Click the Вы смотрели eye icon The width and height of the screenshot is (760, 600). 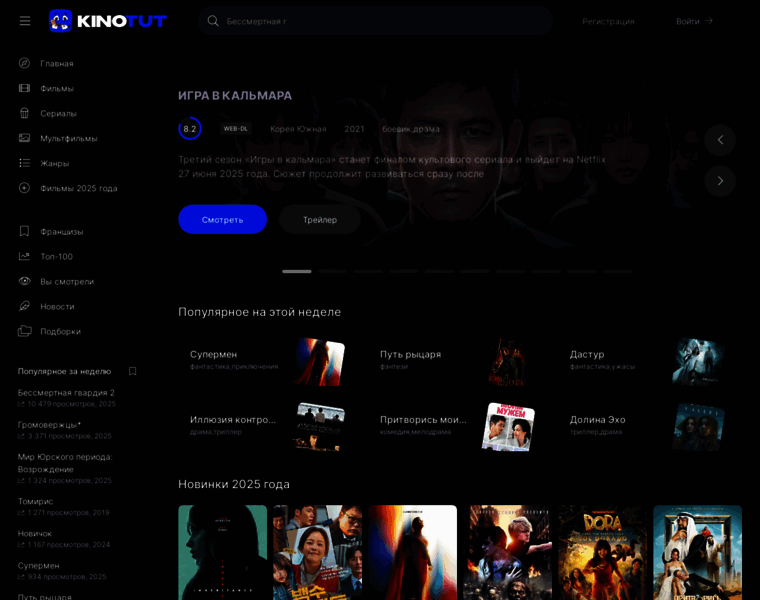point(24,281)
